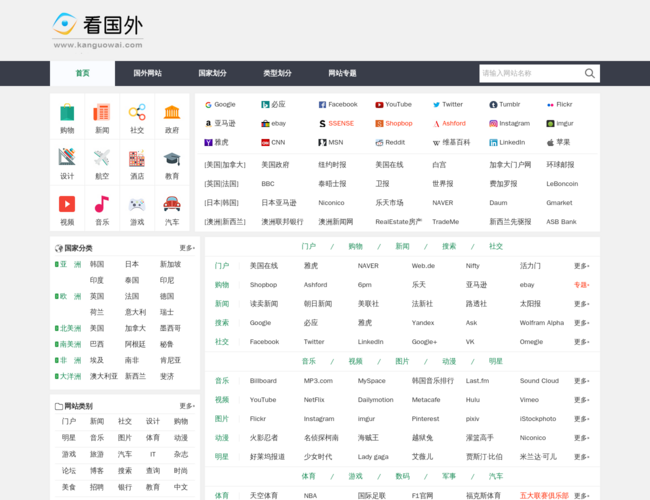The image size is (650, 500).
Task: Open 论坛 in 网站类别 list
Action: click(69, 471)
